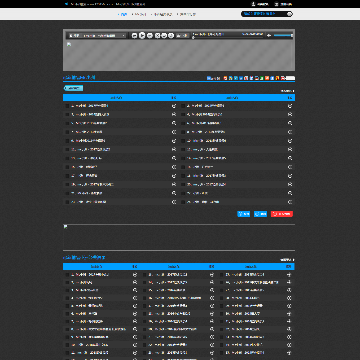Image resolution: width=360 pixels, height=360 pixels.
Task: Click the first share icon in the colorful share row
Action: (x=225, y=78)
